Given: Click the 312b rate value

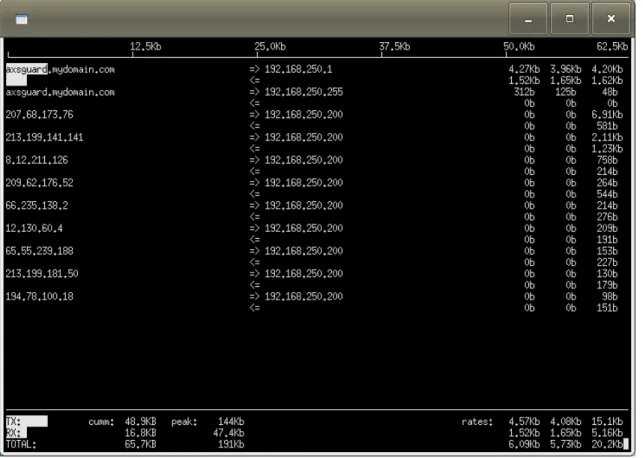Looking at the screenshot, I should [x=524, y=92].
